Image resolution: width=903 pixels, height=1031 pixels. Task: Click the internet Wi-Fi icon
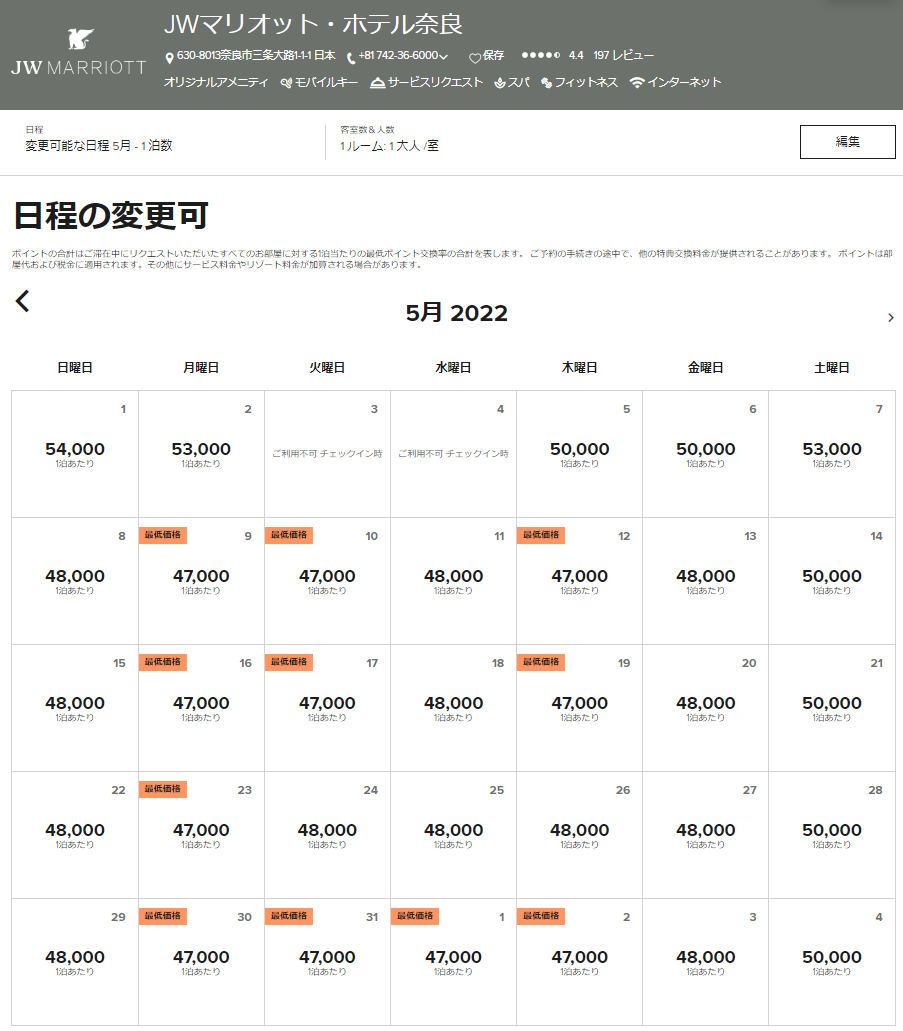(637, 83)
